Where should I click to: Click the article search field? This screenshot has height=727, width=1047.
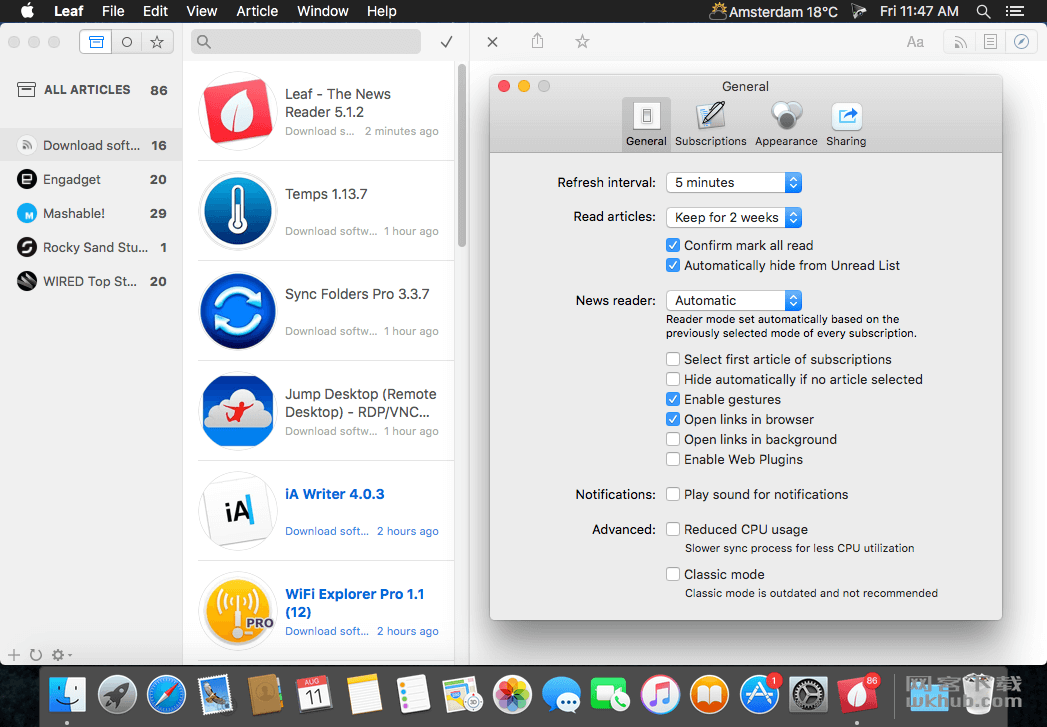pyautogui.click(x=306, y=42)
